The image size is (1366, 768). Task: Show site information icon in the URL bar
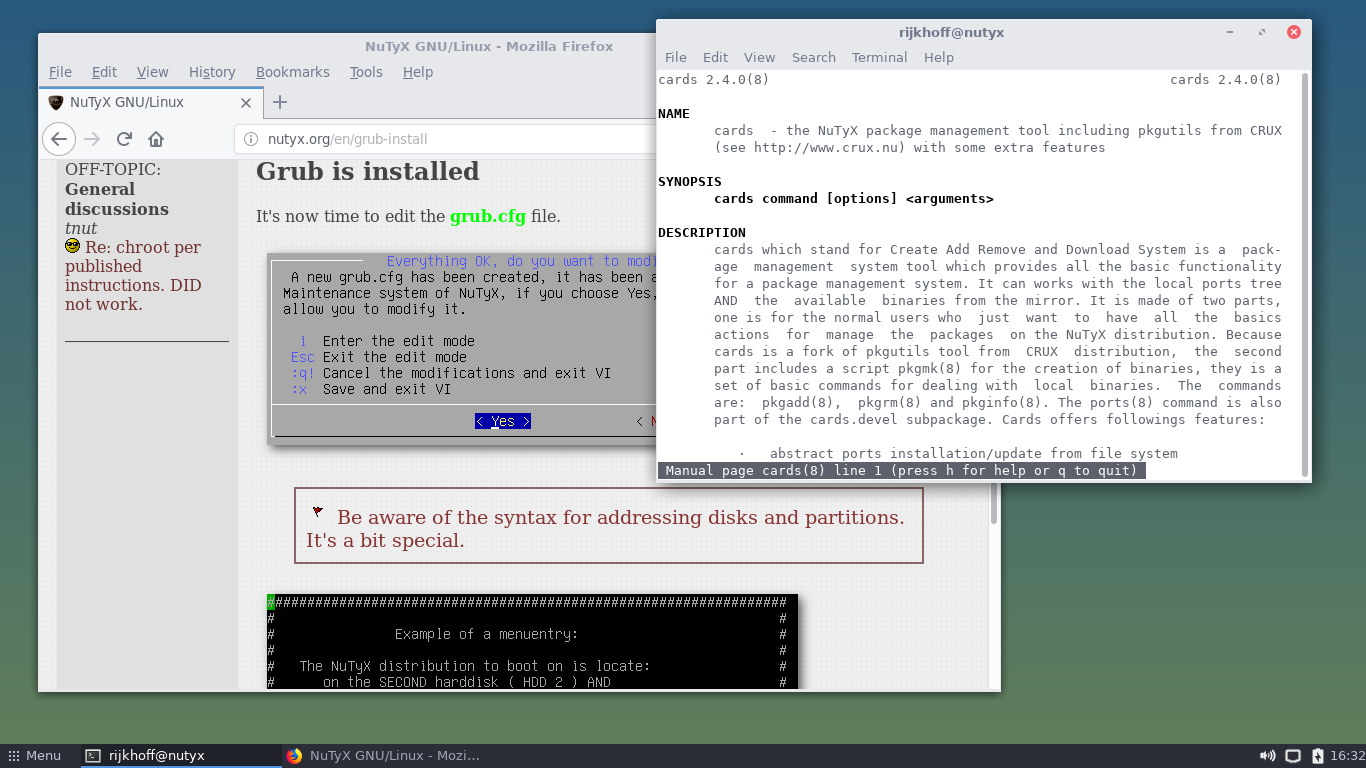251,139
